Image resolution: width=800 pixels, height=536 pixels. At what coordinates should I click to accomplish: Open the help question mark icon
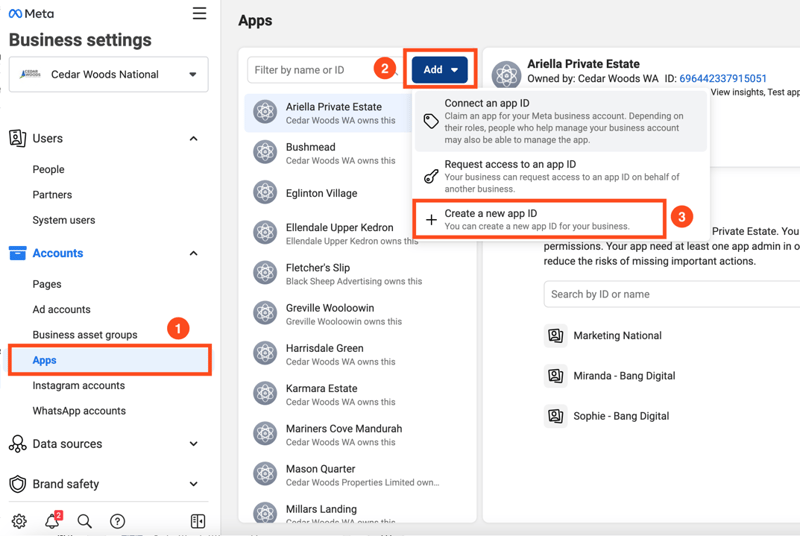[x=117, y=521]
